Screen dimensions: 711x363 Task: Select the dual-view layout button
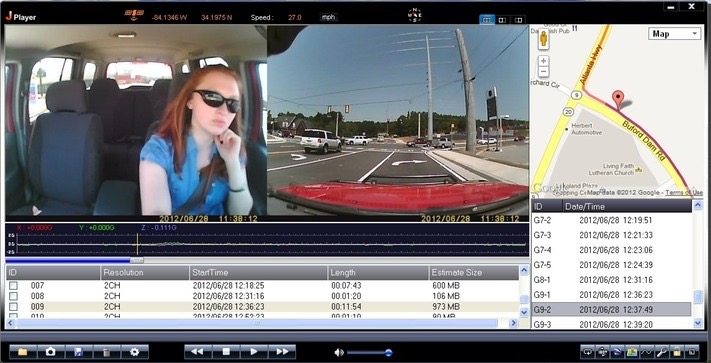point(487,20)
